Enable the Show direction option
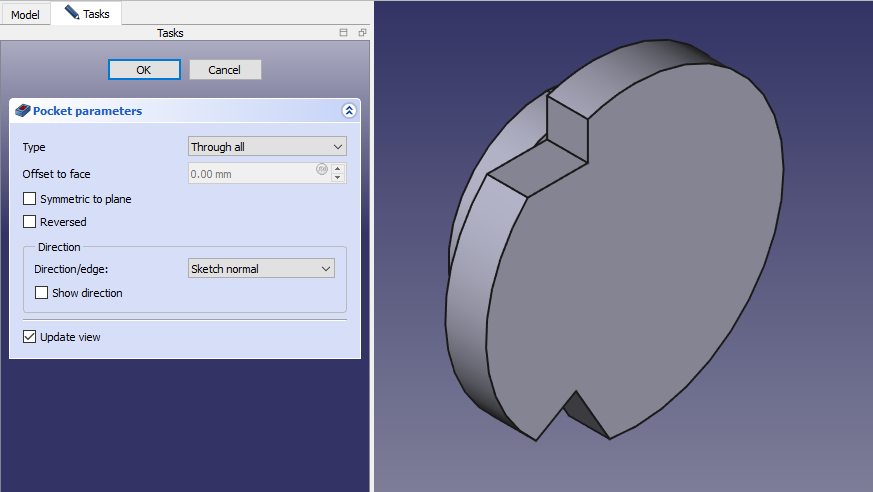This screenshot has width=873, height=492. coord(42,293)
